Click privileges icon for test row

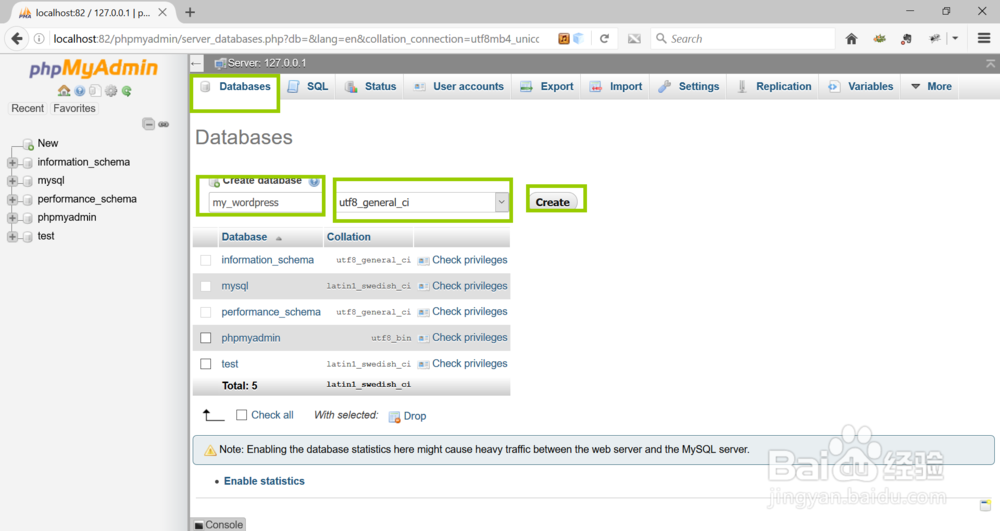pos(423,364)
